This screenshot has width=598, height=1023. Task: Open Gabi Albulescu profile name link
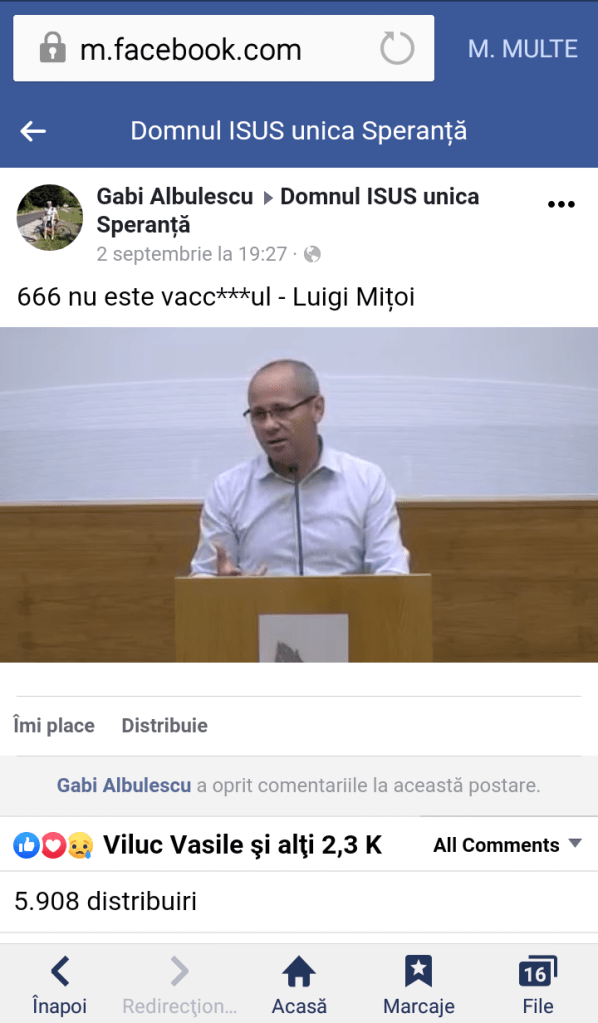(175, 196)
